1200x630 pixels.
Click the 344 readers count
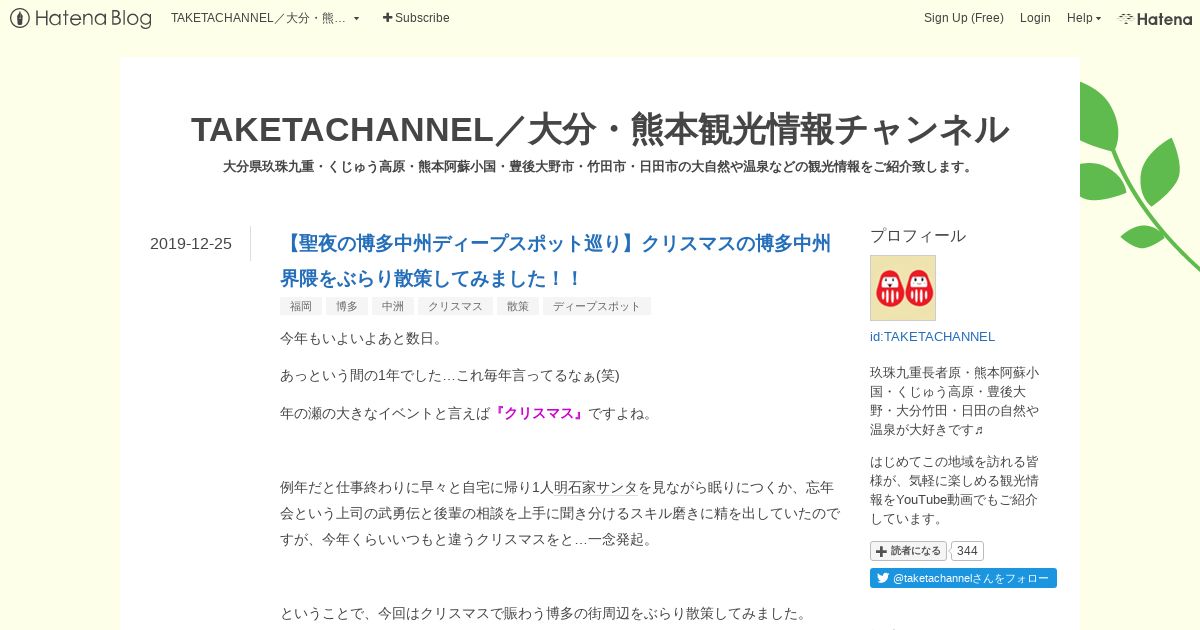967,551
